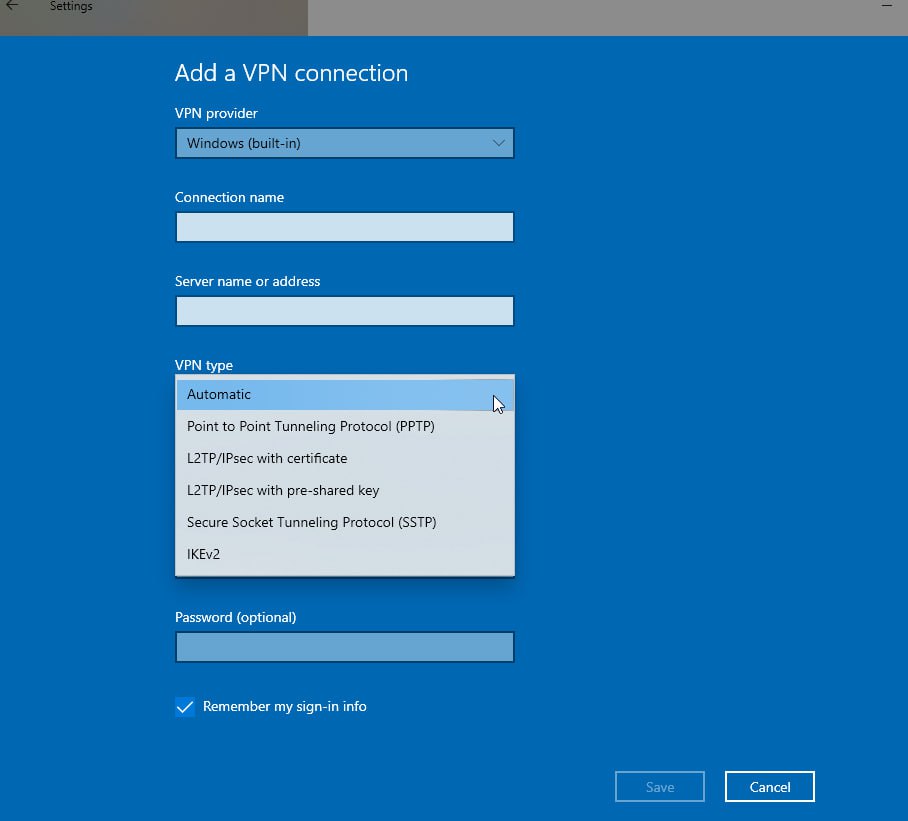Choose Secure Socket Tunneling Protocol (SSTP)
This screenshot has width=908, height=821.
(345, 522)
